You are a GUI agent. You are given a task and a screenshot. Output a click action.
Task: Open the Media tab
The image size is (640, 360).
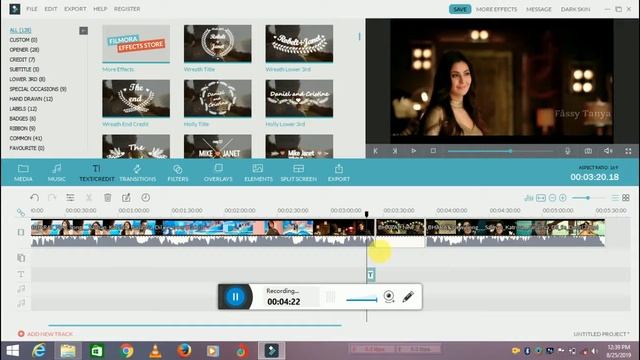pos(23,173)
